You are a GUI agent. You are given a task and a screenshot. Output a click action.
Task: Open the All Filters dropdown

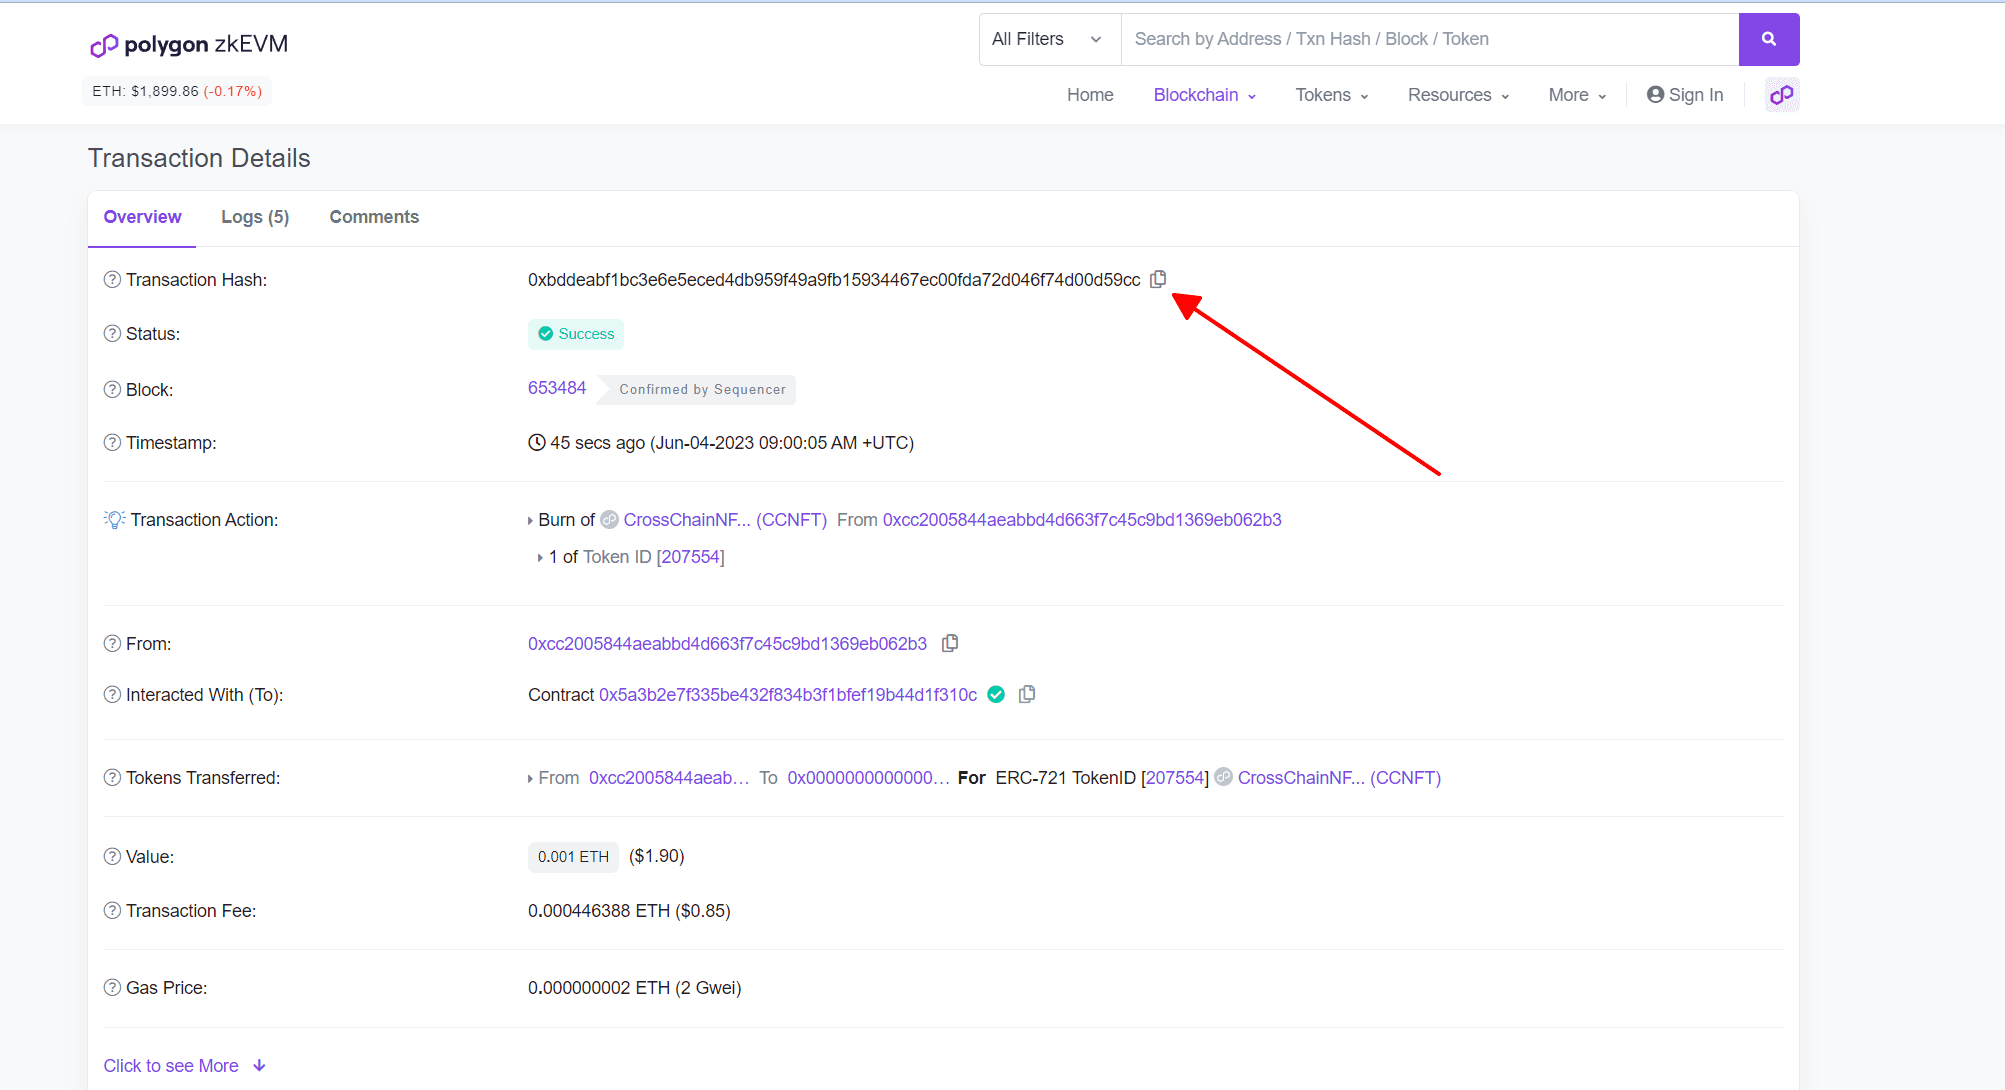(1049, 39)
